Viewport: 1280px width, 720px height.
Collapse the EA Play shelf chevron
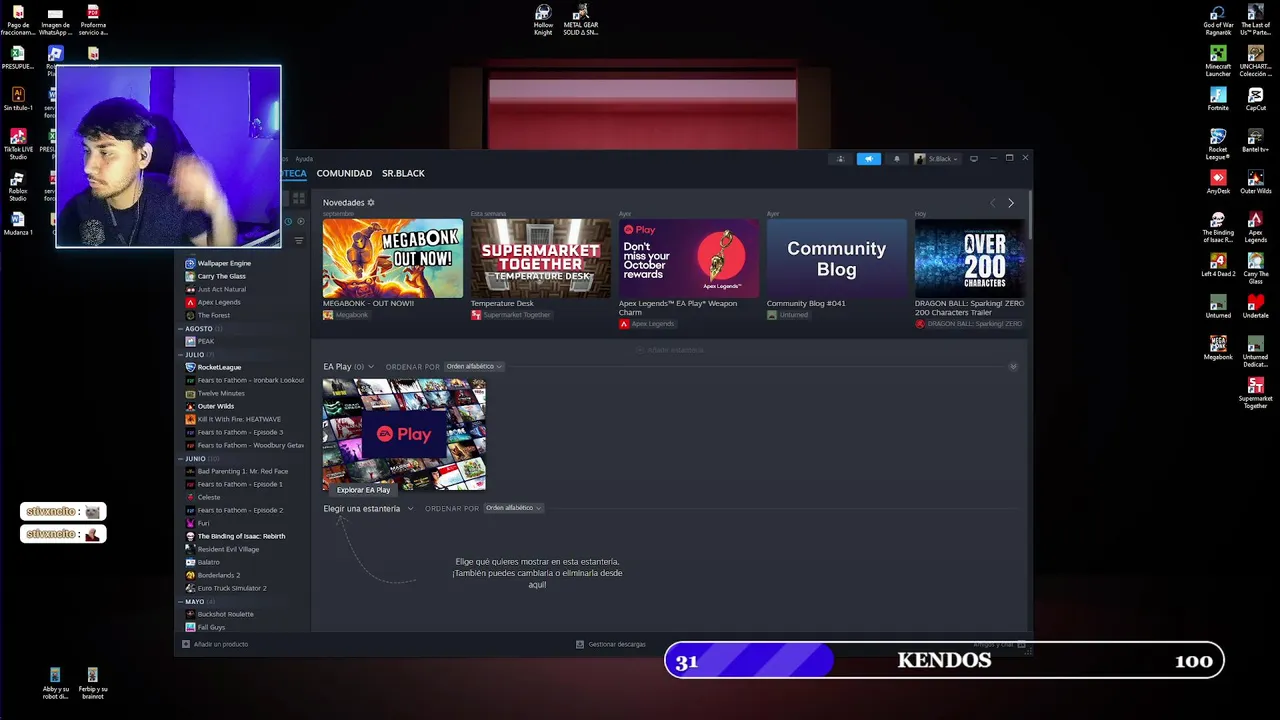click(1013, 367)
